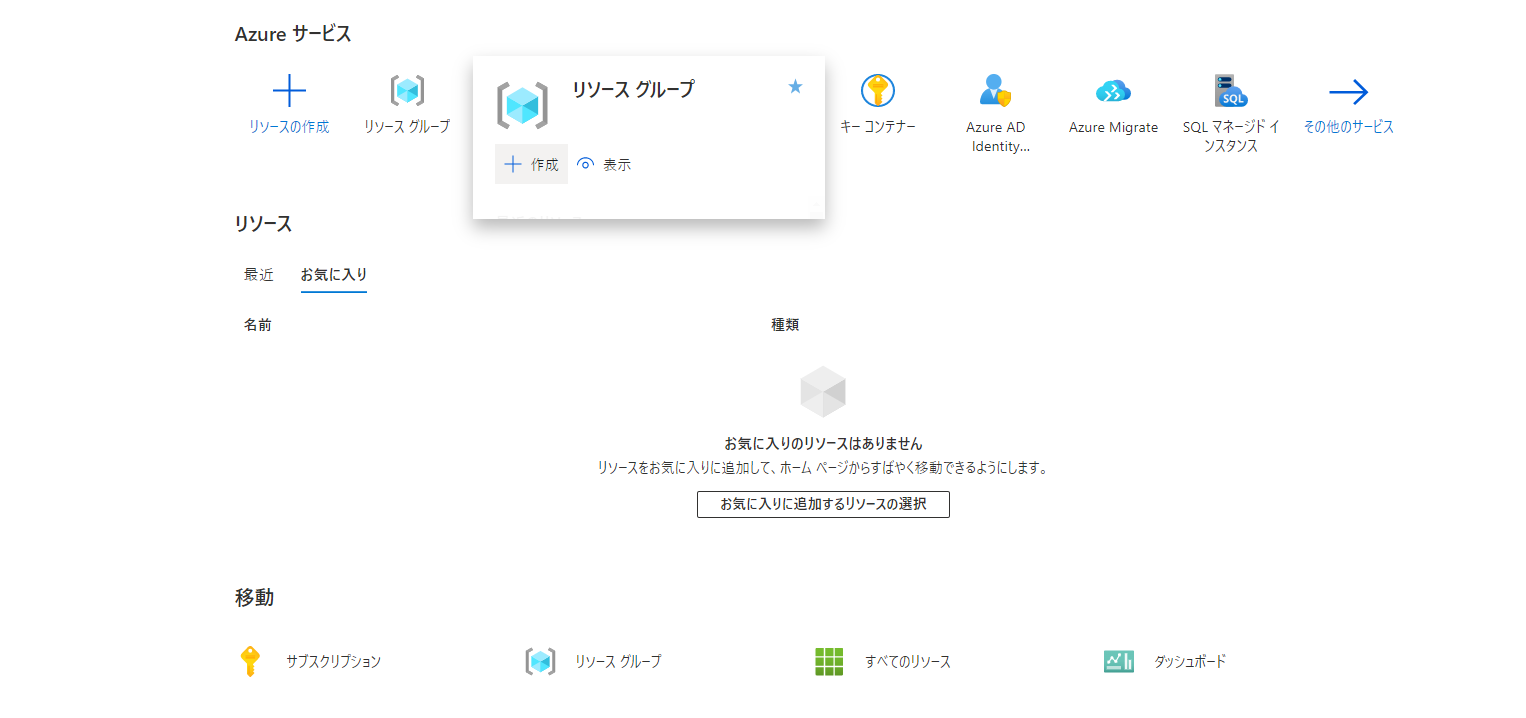Switch to the 最近 tab
This screenshot has width=1526, height=718.
pyautogui.click(x=259, y=274)
